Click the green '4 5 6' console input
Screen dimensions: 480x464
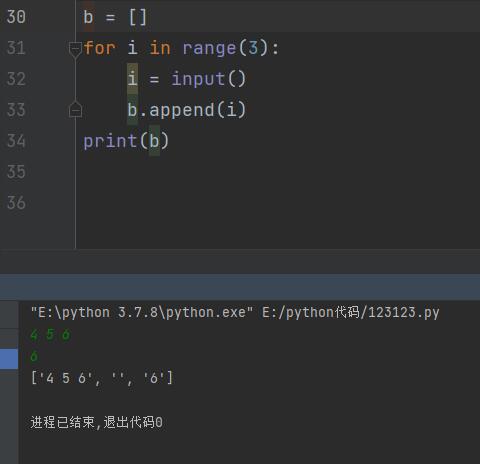(x=50, y=334)
